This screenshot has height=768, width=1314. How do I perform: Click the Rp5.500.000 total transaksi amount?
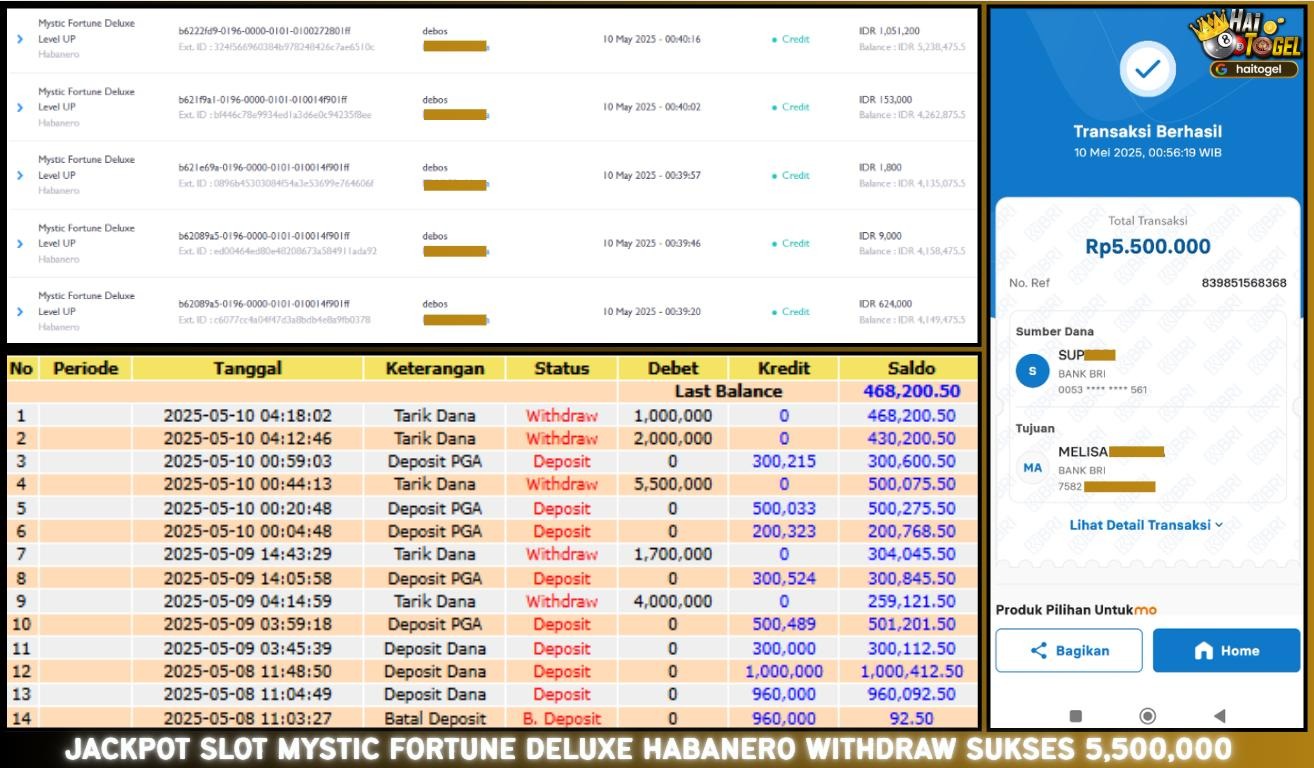click(x=1148, y=246)
